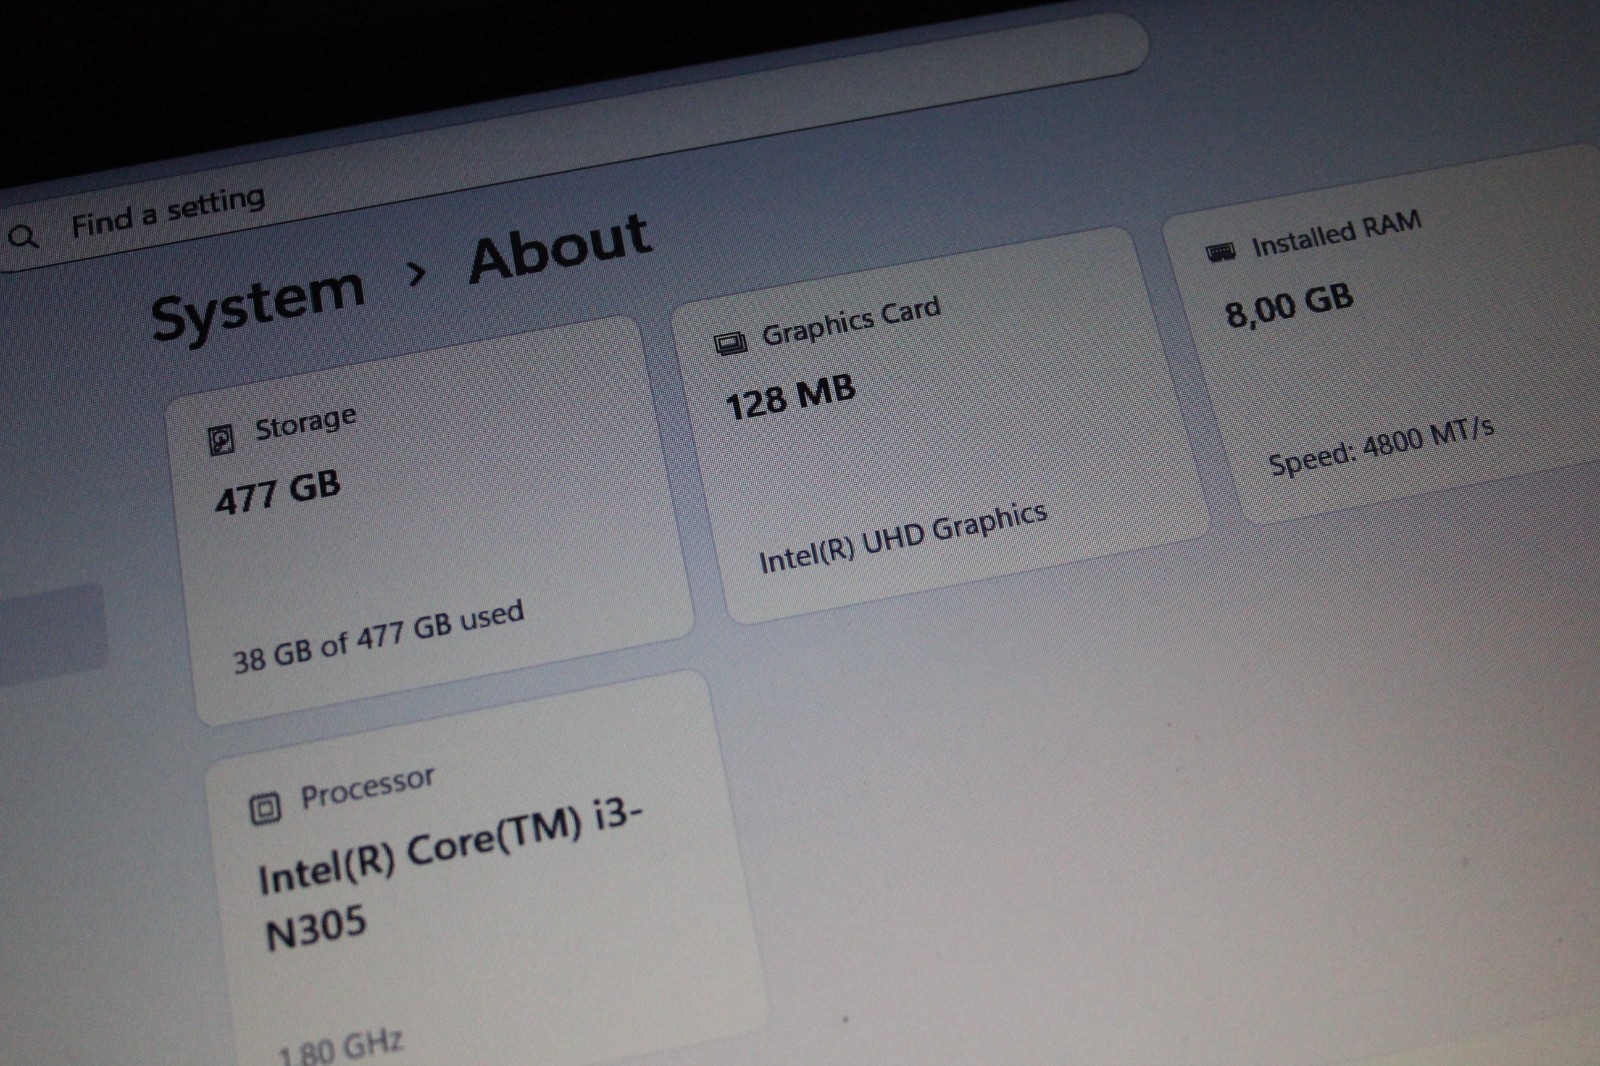Image resolution: width=1600 pixels, height=1066 pixels.
Task: Open the Storage card label
Action: (305, 422)
